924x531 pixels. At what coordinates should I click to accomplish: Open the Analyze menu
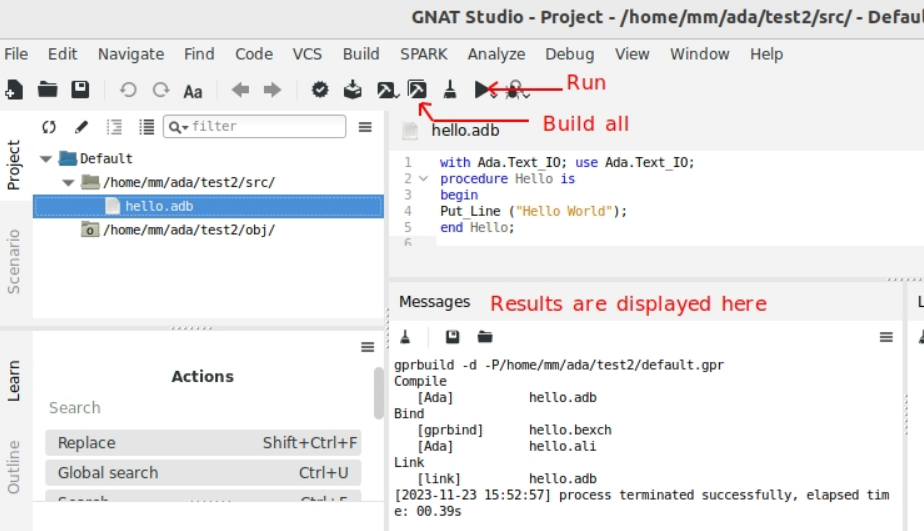[x=496, y=54]
